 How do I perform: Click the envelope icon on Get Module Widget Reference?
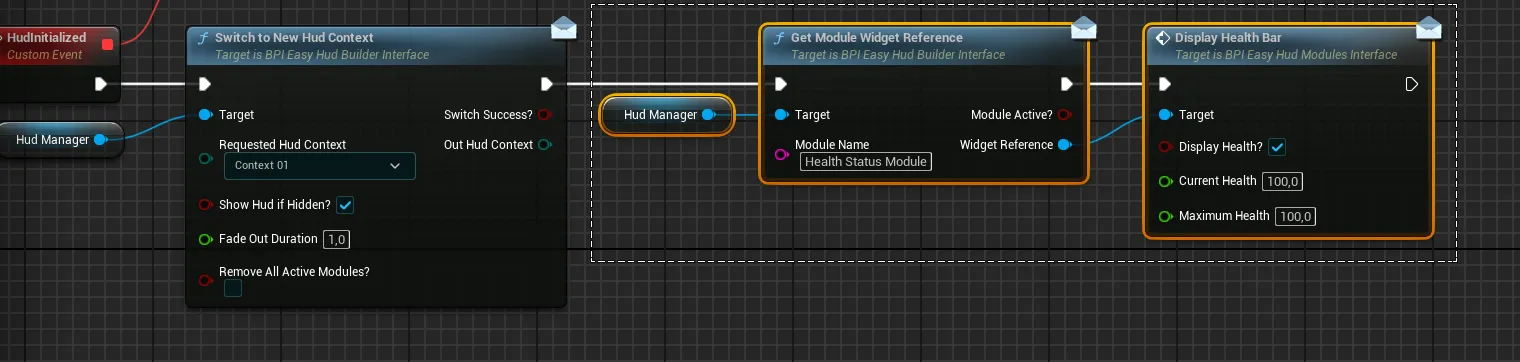pos(1083,29)
